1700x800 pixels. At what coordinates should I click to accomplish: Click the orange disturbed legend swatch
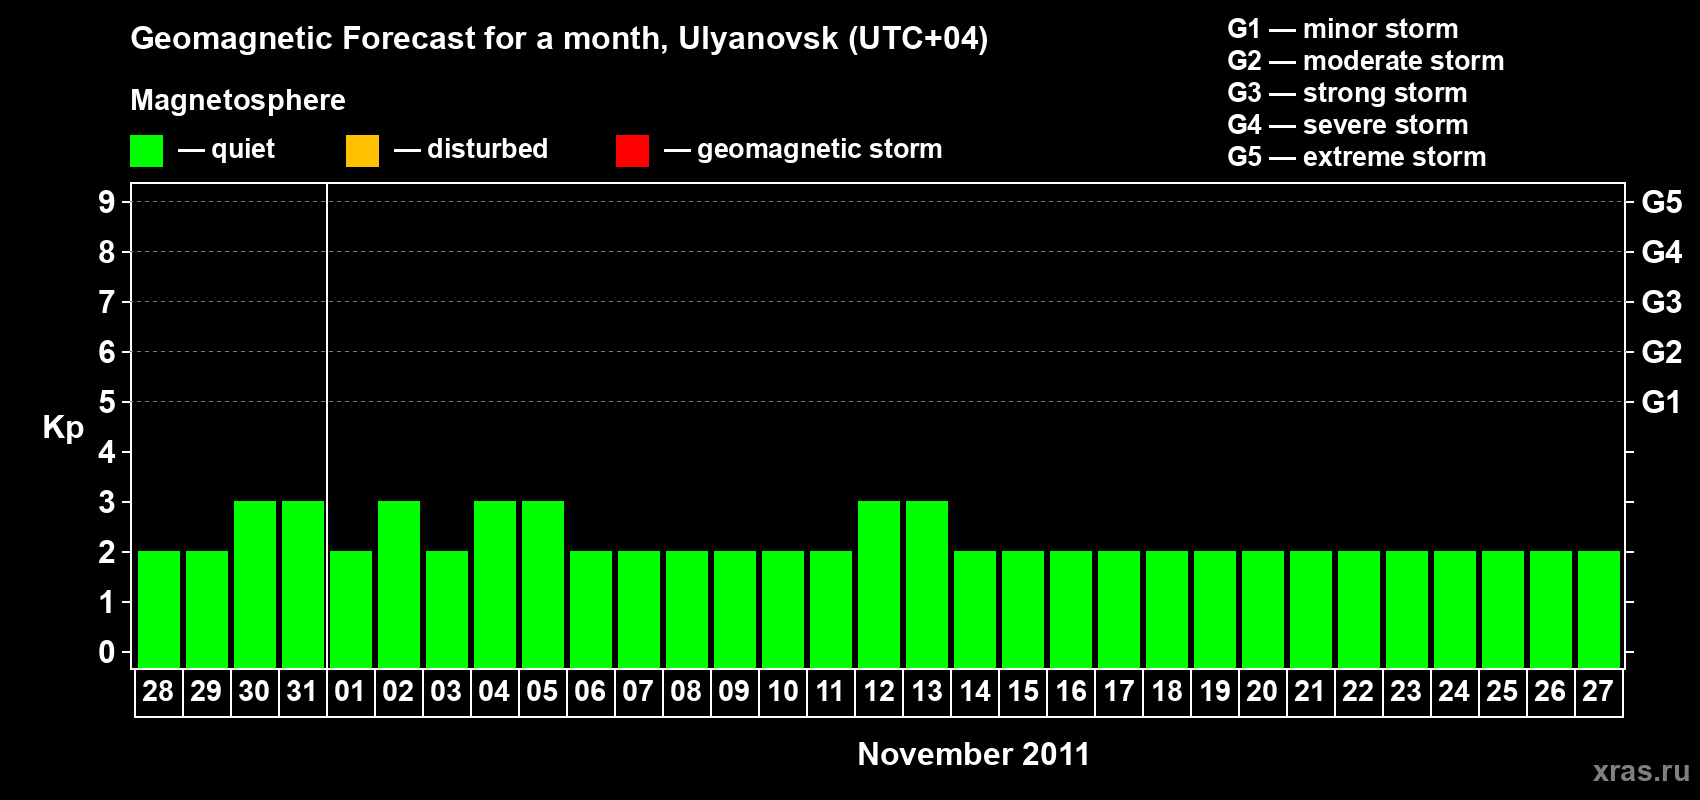click(362, 151)
